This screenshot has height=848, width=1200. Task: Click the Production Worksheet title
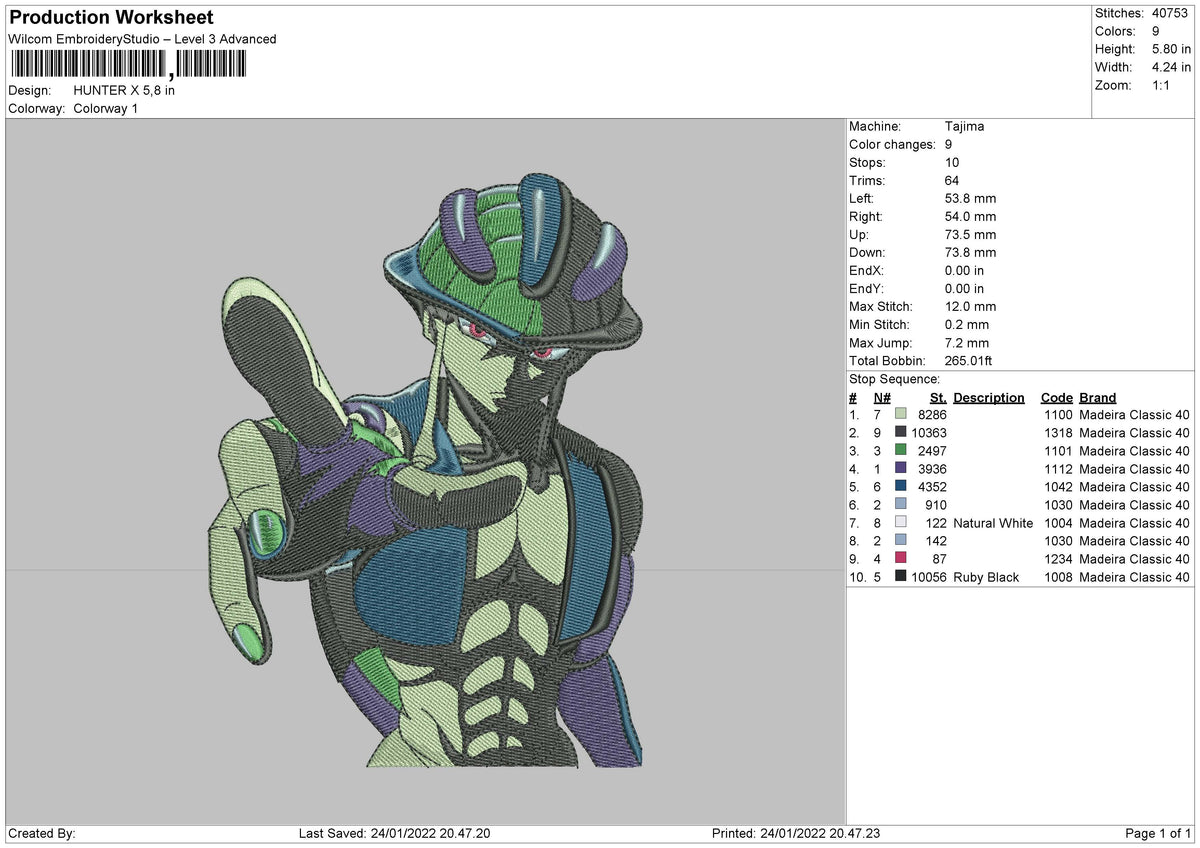click(111, 18)
